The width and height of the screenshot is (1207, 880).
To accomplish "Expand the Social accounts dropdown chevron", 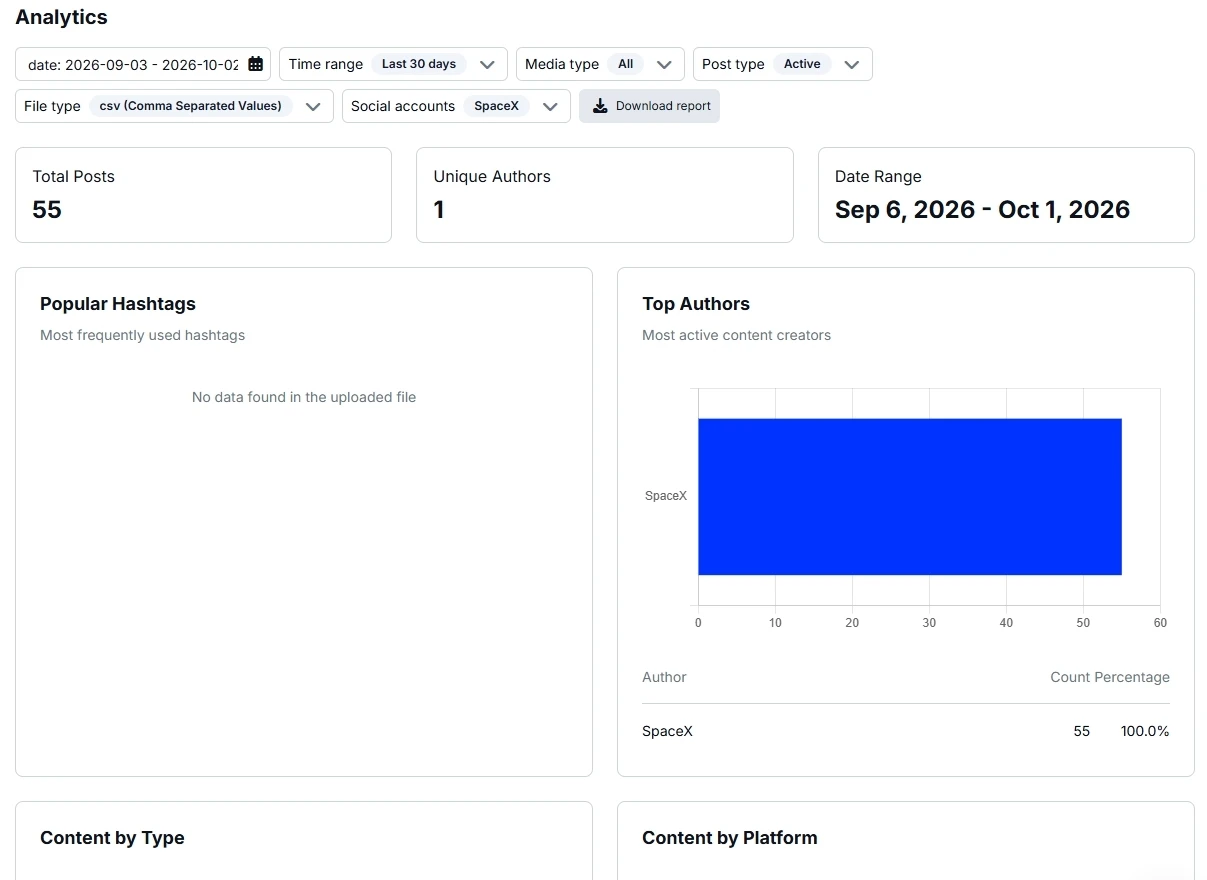I will point(550,106).
